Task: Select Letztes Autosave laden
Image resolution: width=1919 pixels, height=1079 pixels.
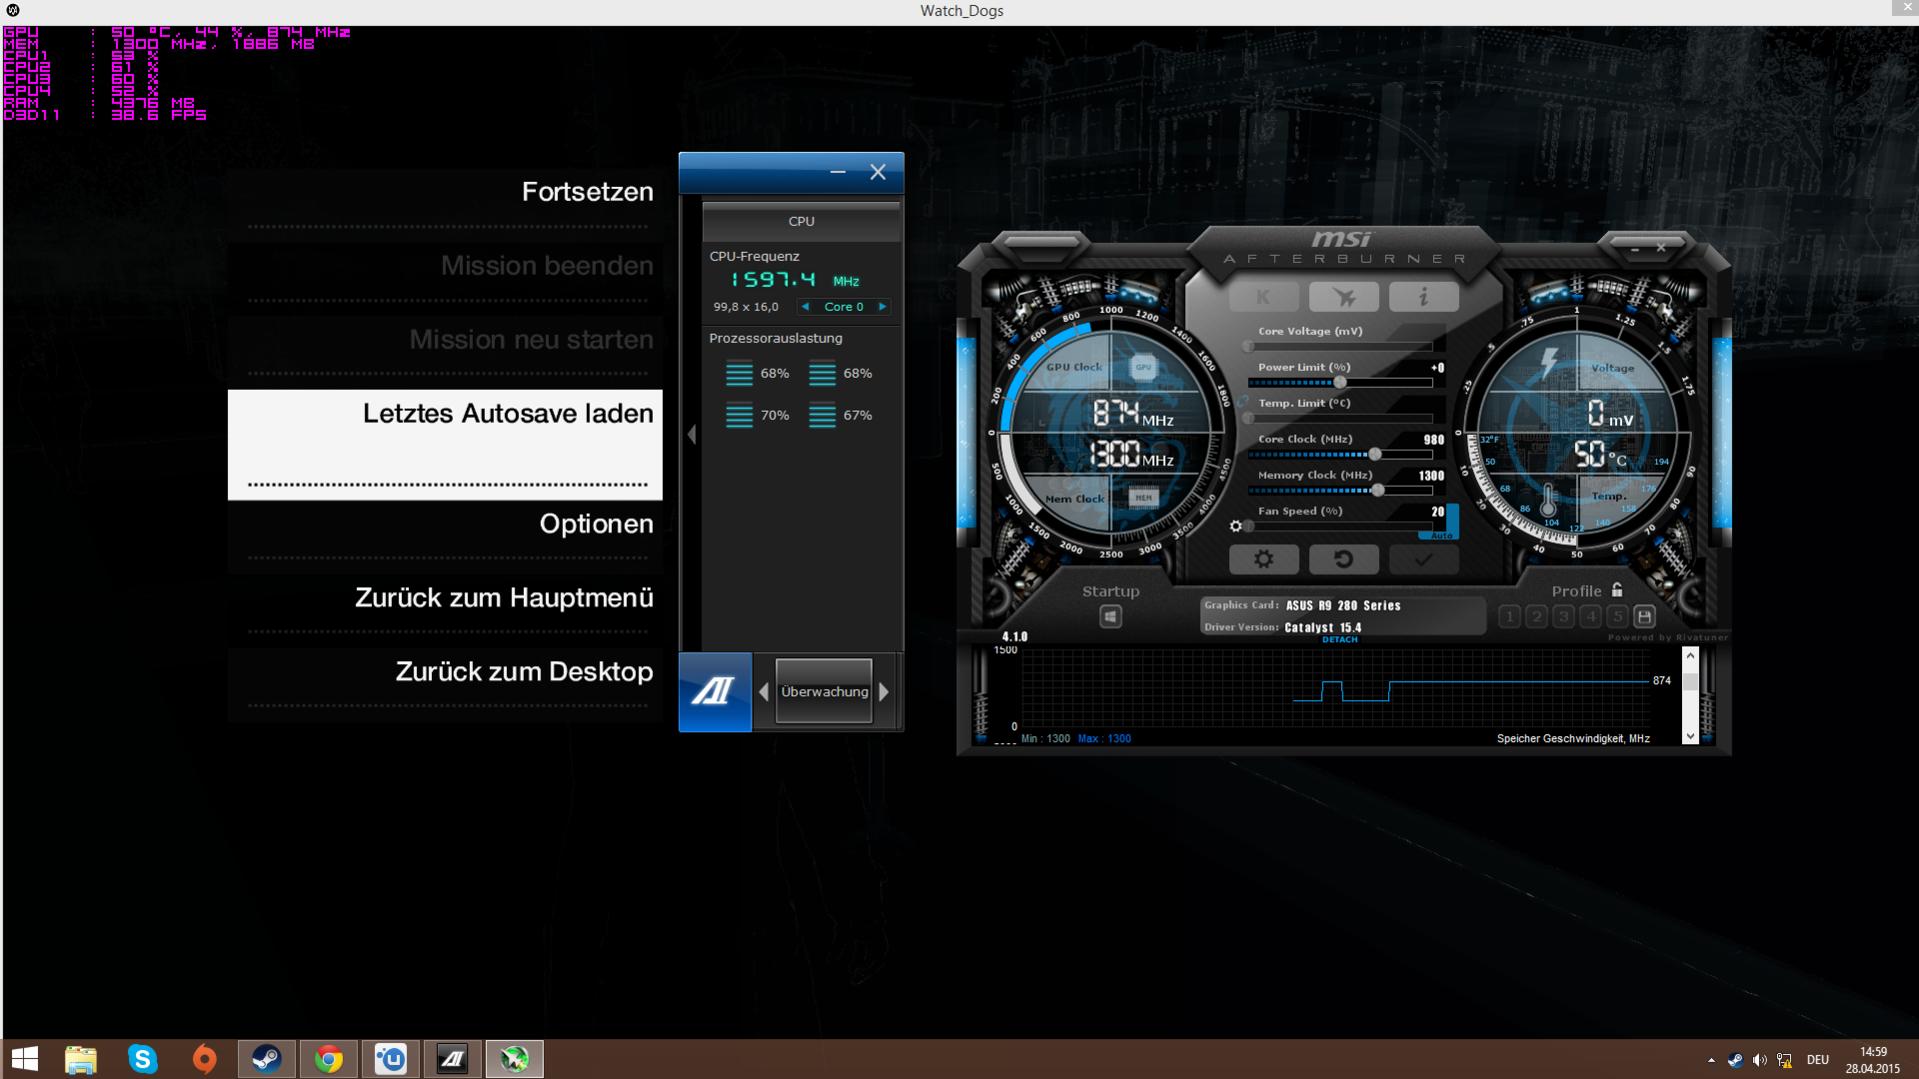Action: 445,444
